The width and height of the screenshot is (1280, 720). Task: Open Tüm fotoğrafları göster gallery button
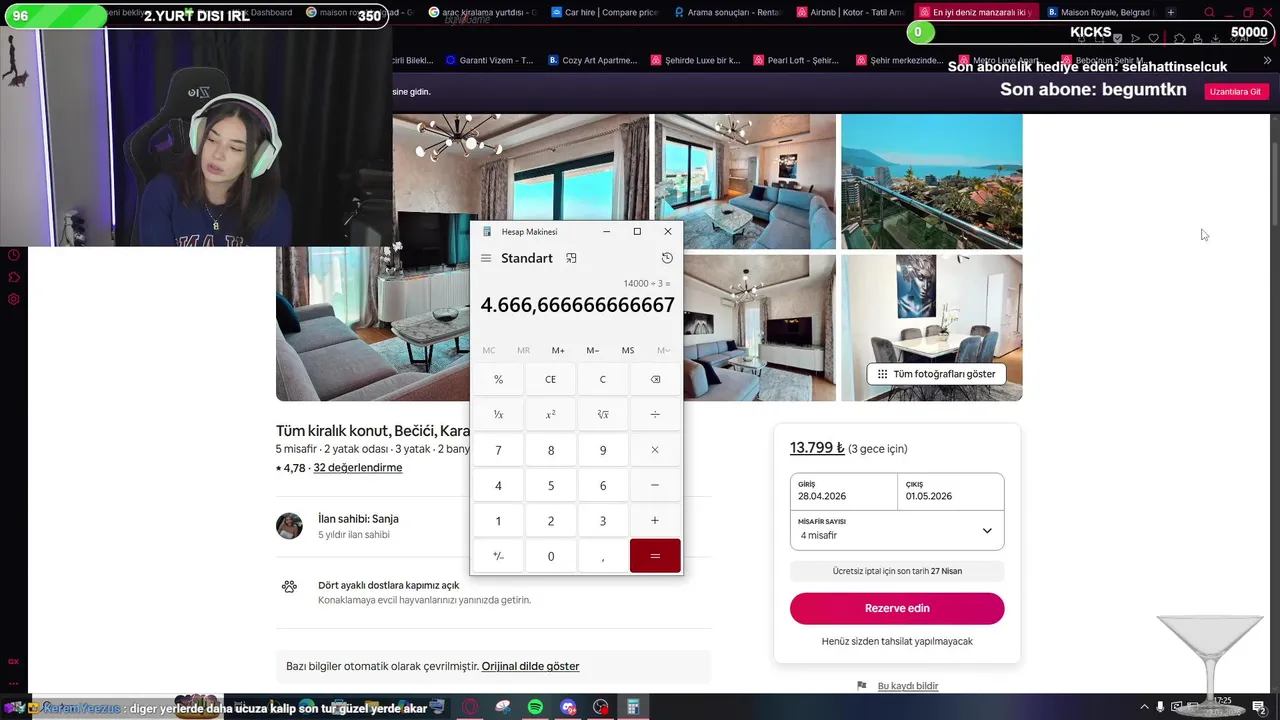point(936,374)
